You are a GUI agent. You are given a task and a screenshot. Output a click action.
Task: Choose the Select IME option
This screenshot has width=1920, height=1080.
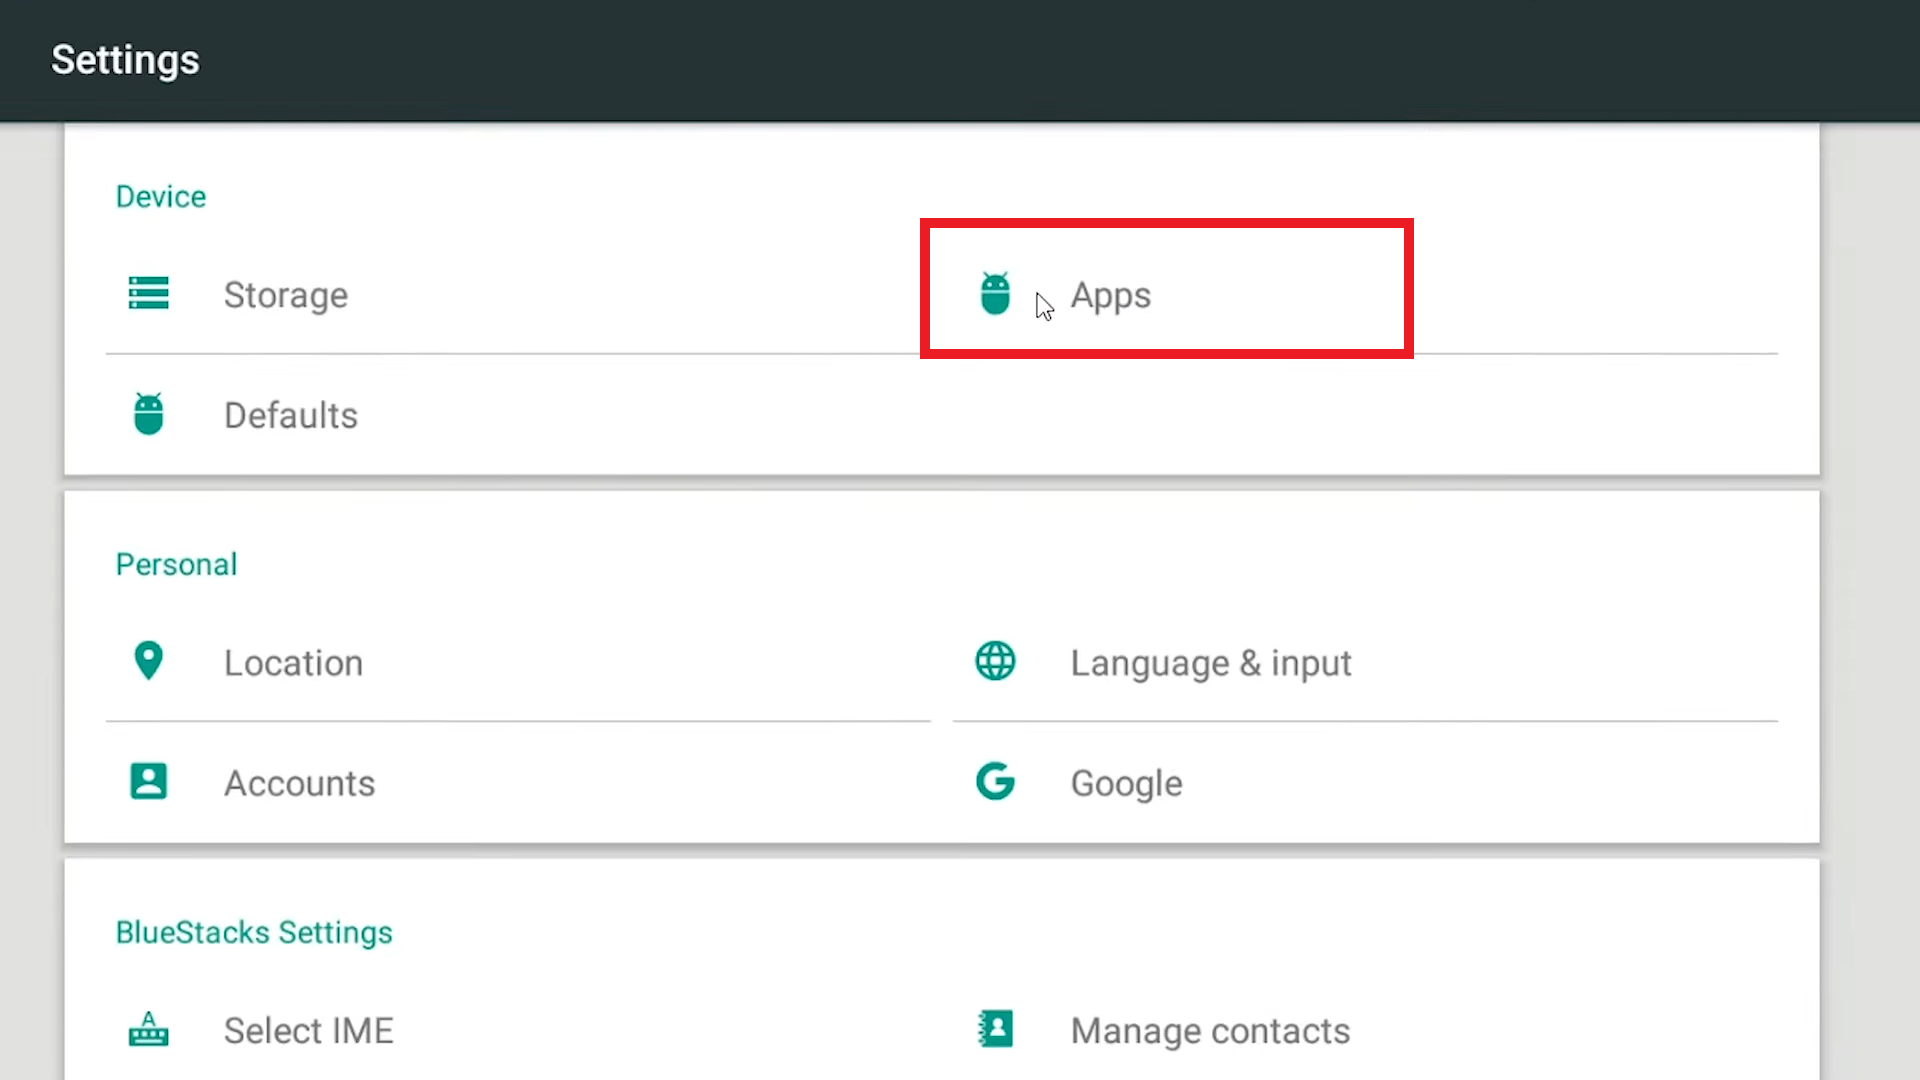[308, 1030]
